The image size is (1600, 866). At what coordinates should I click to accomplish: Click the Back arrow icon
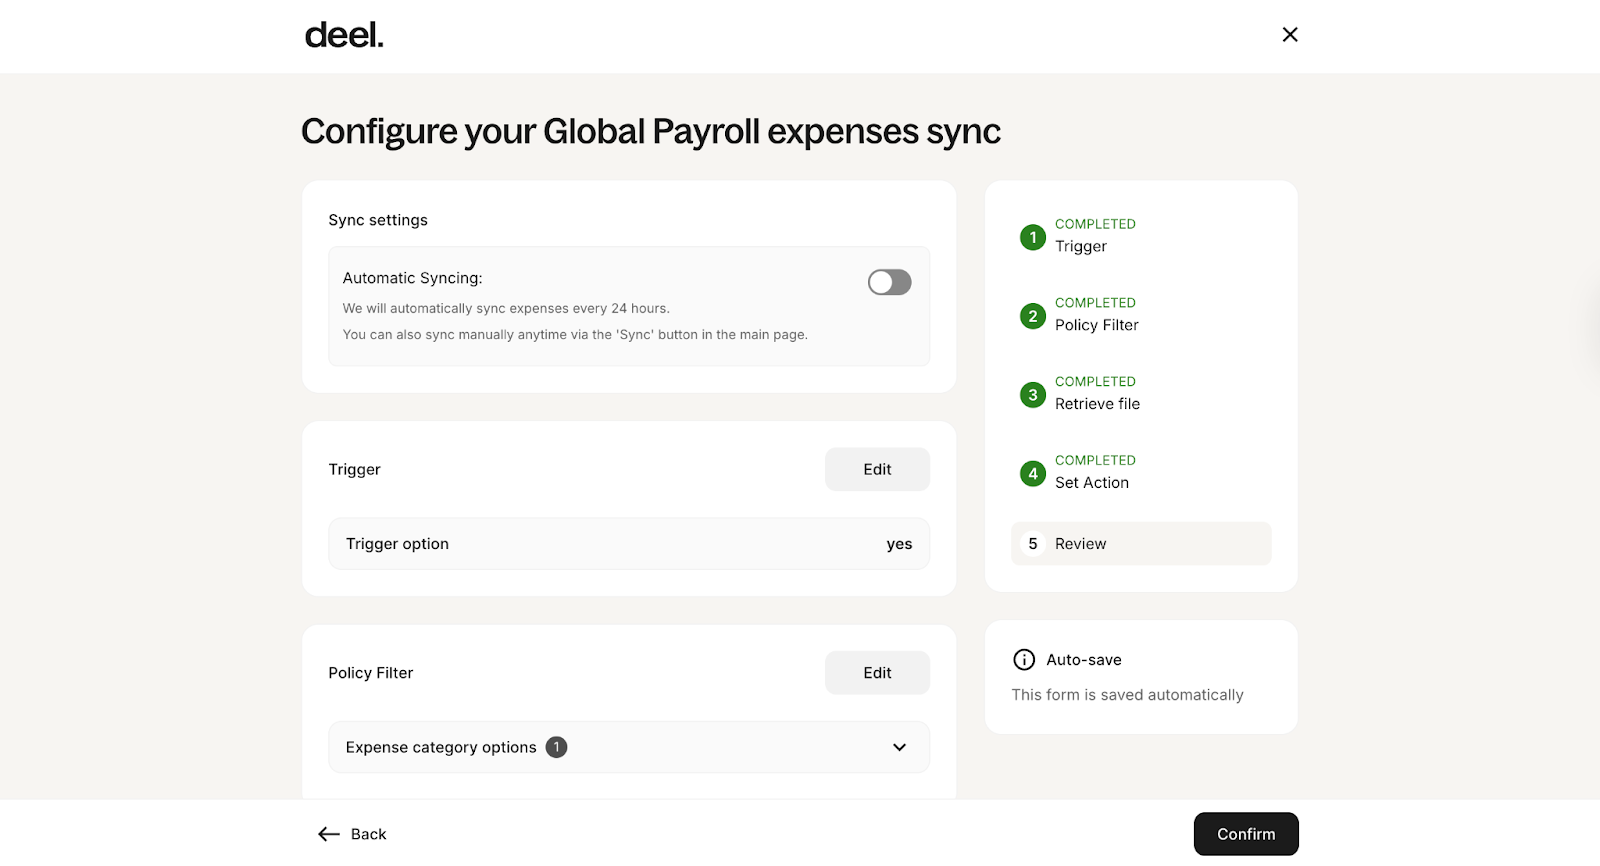tap(329, 834)
